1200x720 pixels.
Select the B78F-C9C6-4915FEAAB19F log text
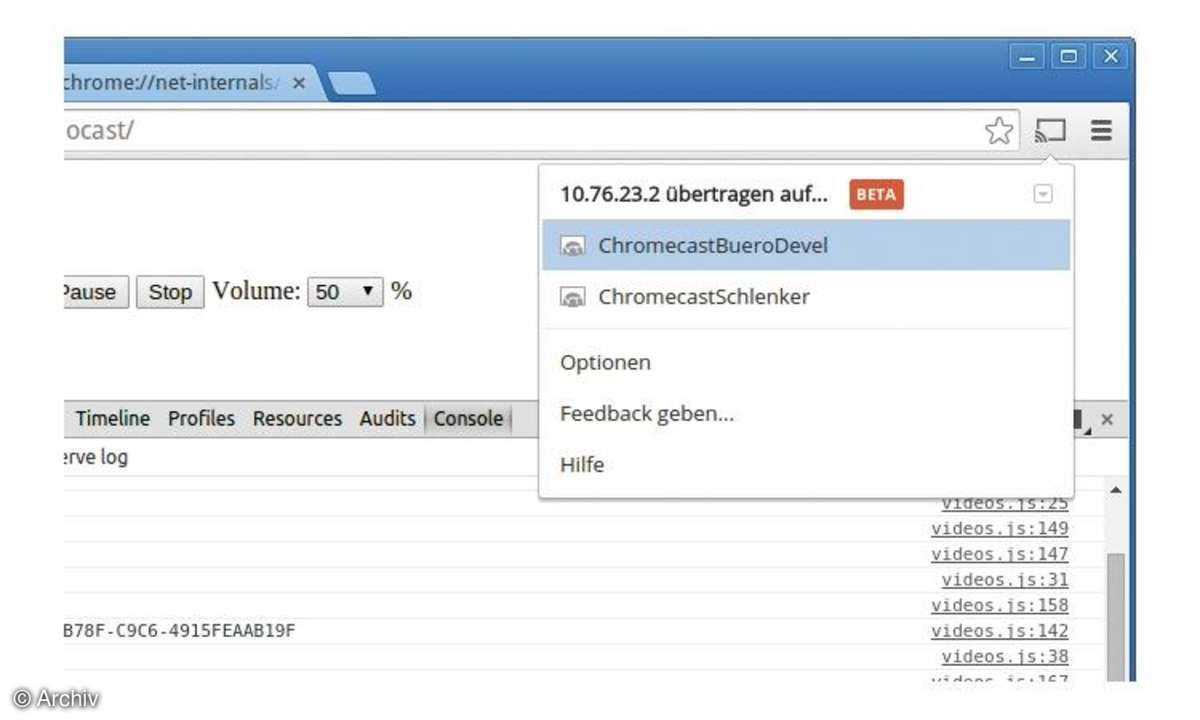pyautogui.click(x=180, y=631)
